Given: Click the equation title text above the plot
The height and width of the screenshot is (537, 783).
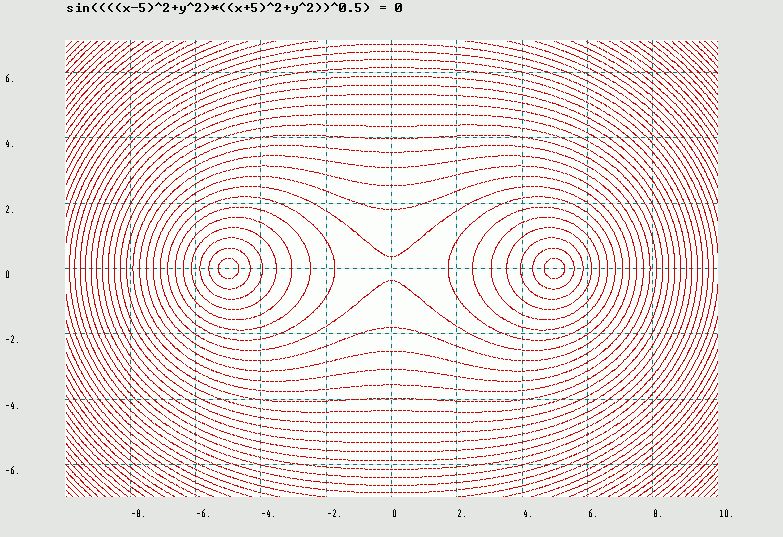Looking at the screenshot, I should (x=234, y=8).
